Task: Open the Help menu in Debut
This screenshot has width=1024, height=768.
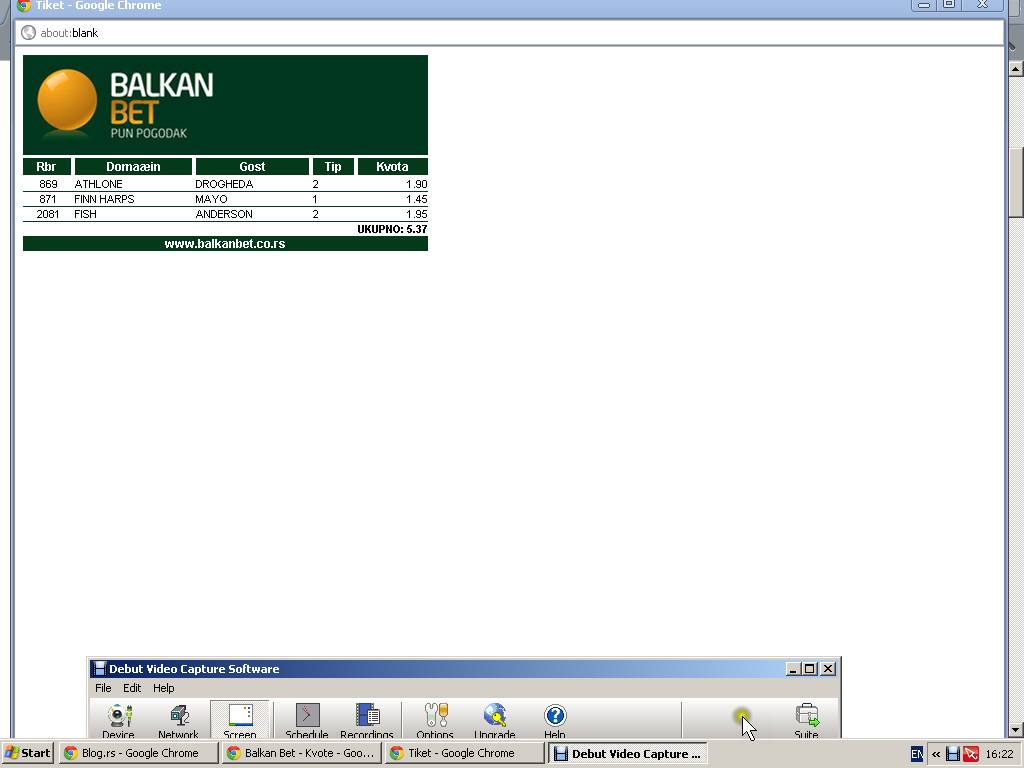Action: coord(163,688)
